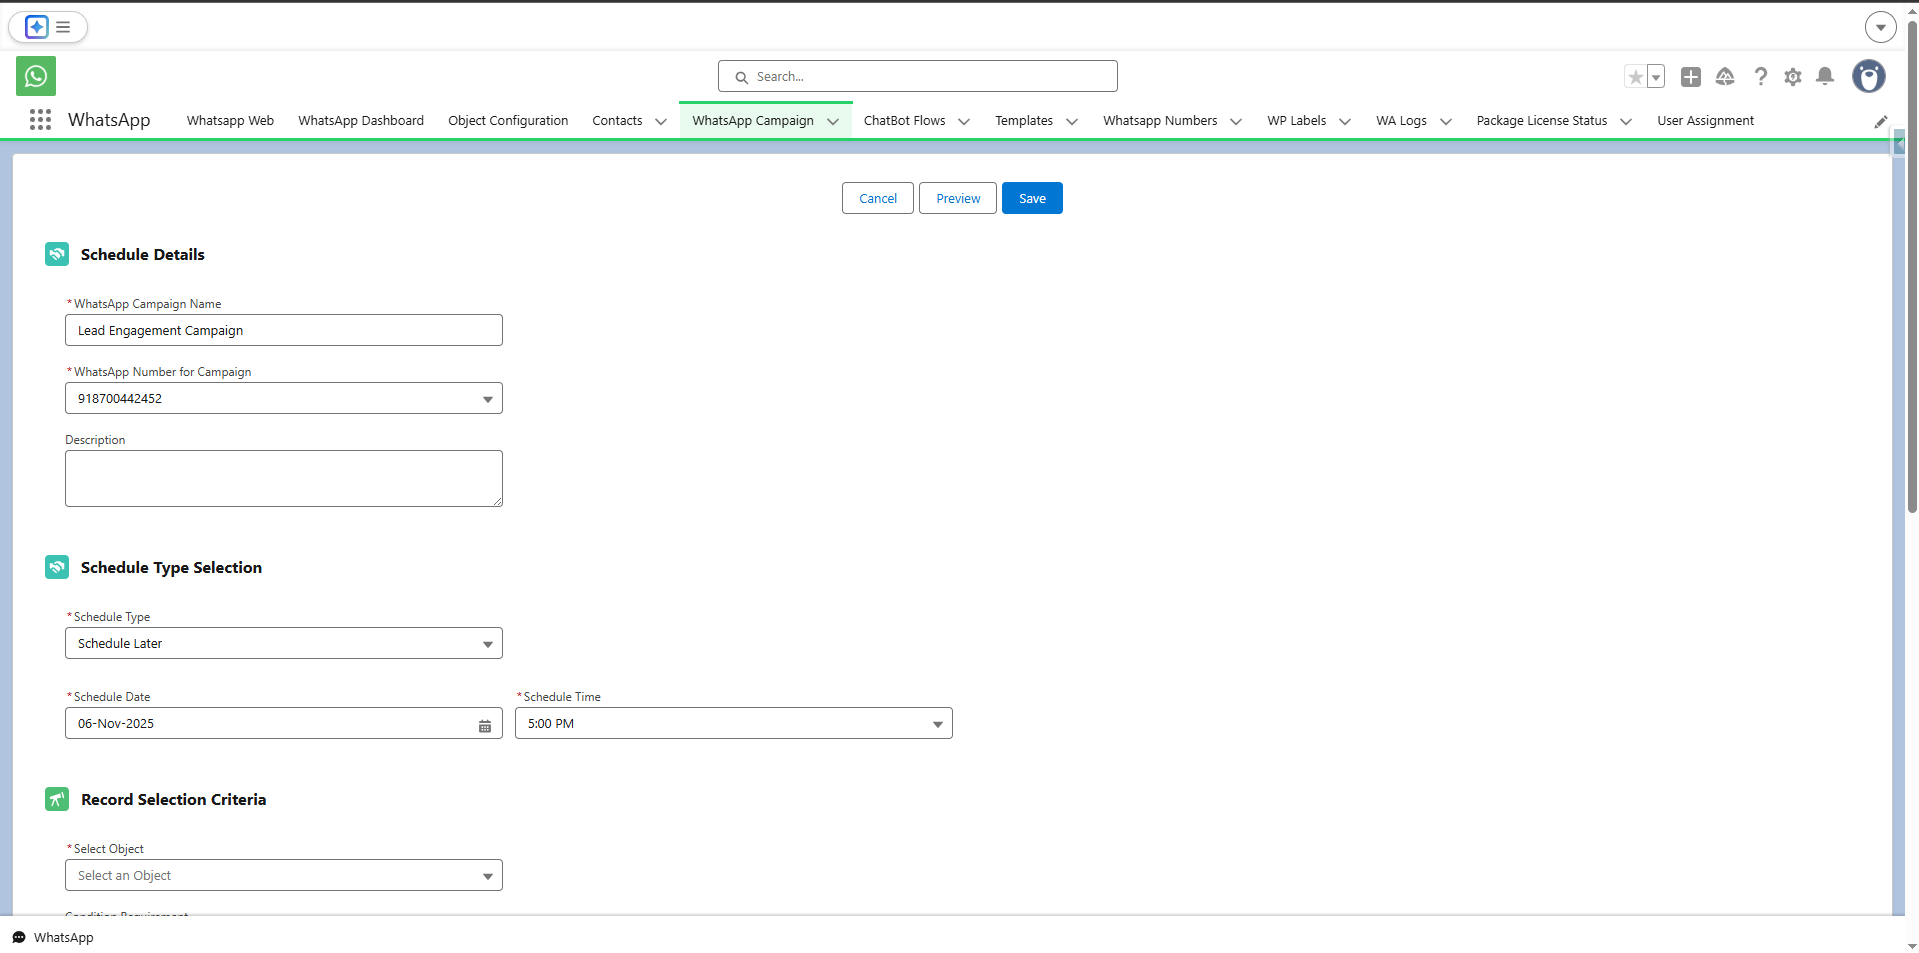Open the Schedule Date calendar picker icon
The image size is (1919, 953).
click(x=485, y=724)
